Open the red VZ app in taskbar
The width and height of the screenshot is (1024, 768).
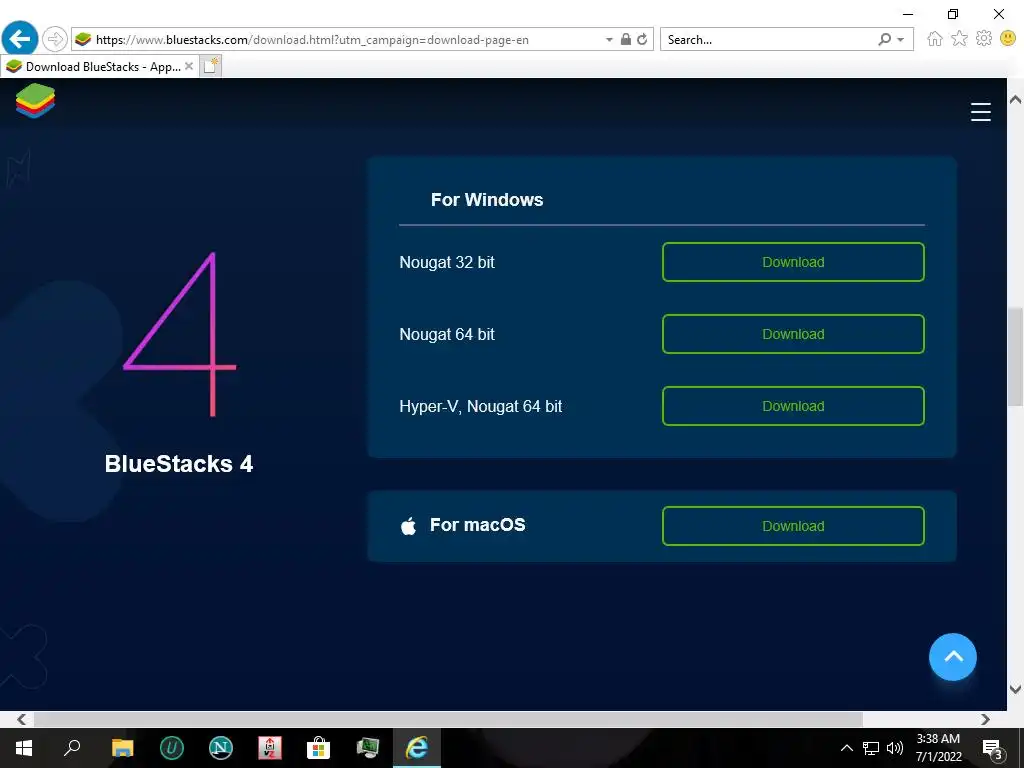tap(270, 748)
